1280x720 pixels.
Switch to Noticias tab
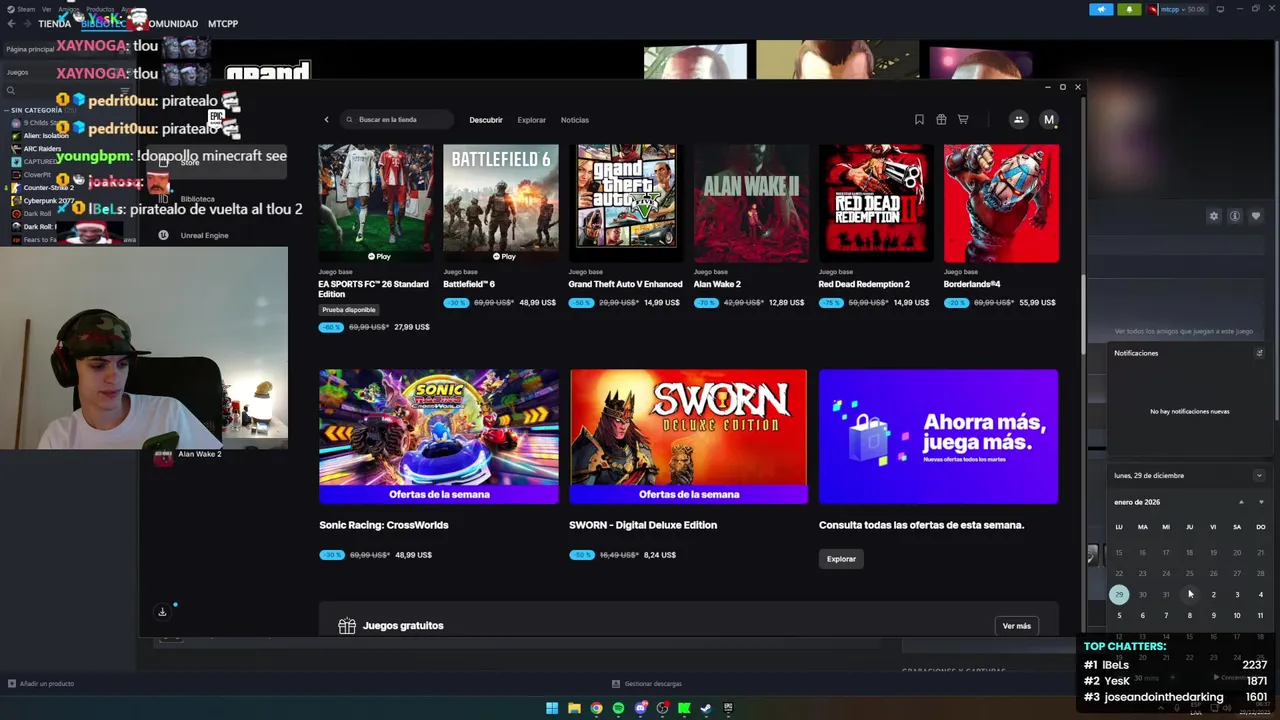575,120
